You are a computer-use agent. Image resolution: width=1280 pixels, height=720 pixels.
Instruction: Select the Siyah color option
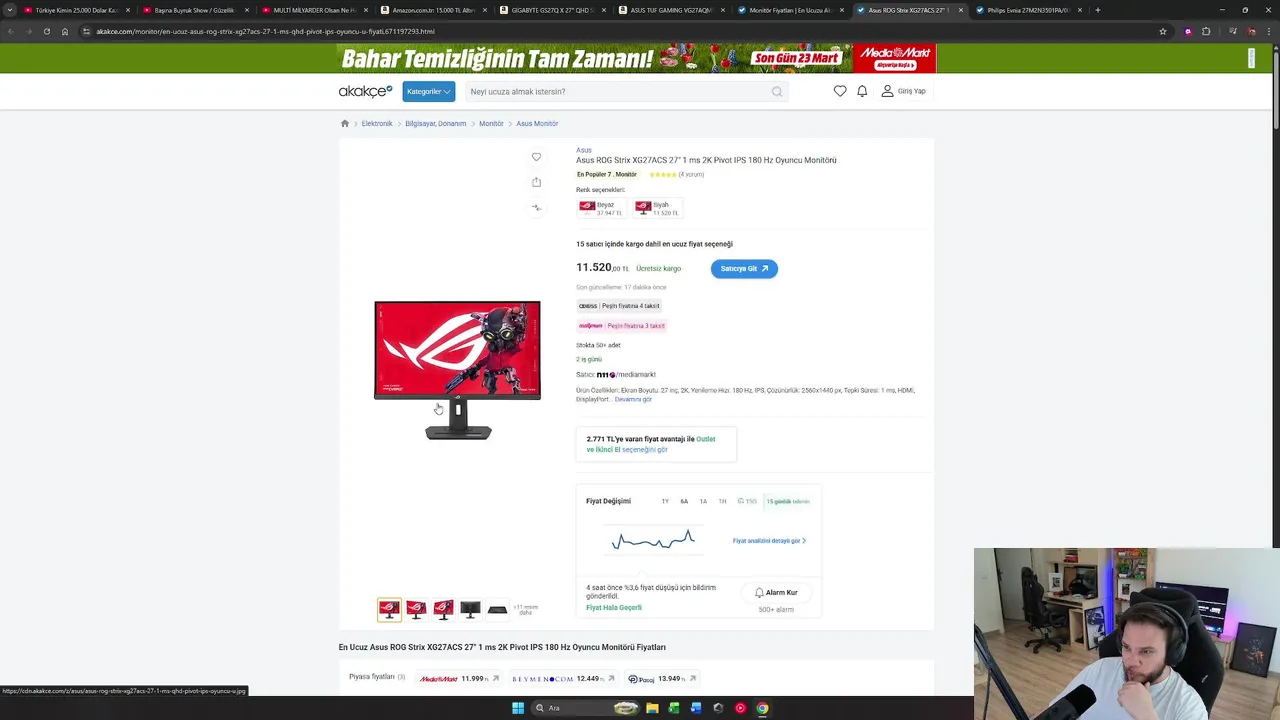(657, 208)
